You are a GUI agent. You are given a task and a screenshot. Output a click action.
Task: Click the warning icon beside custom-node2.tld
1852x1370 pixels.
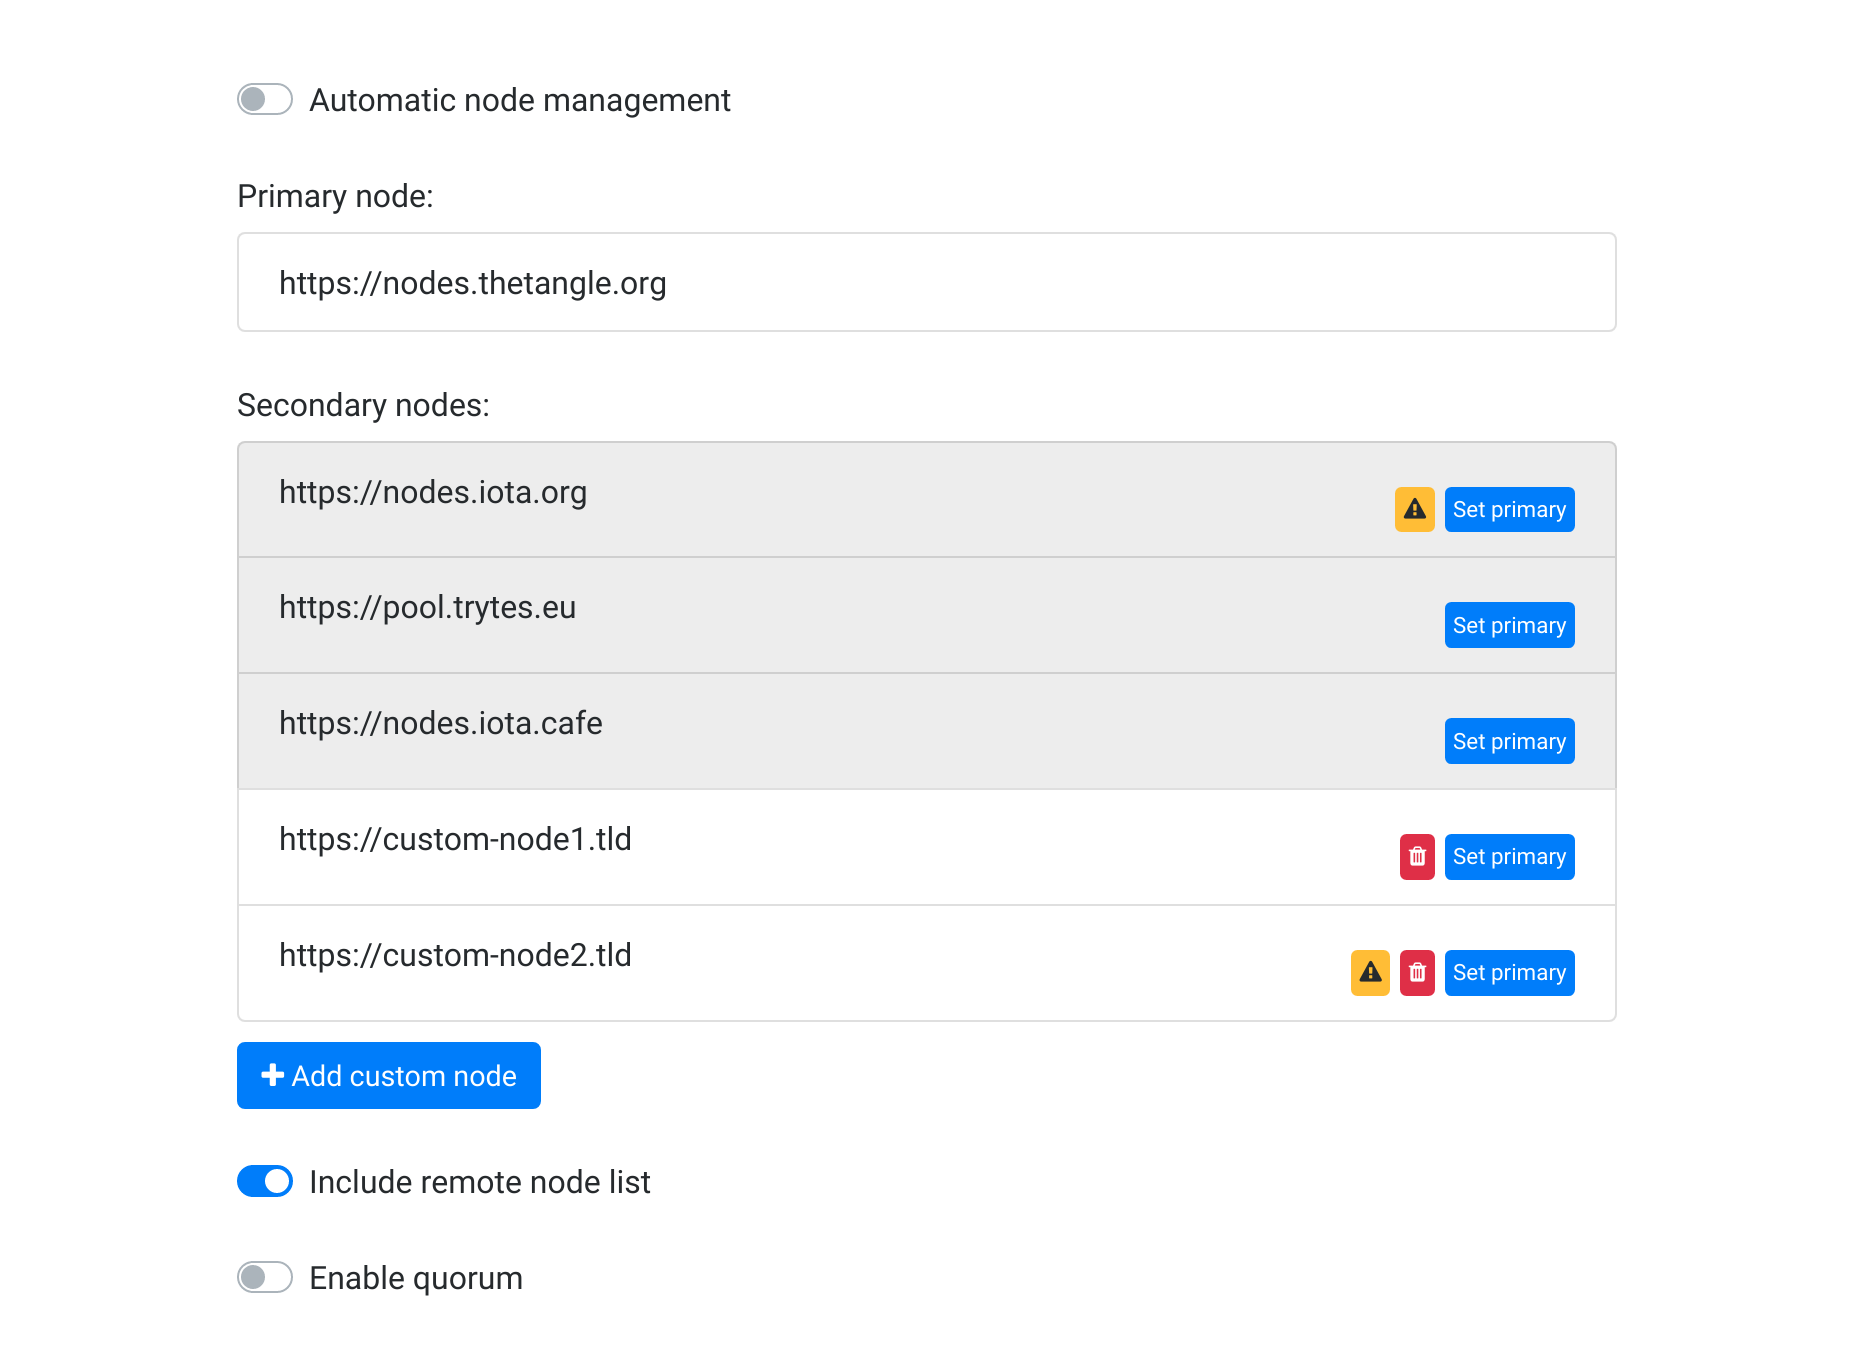click(1370, 971)
